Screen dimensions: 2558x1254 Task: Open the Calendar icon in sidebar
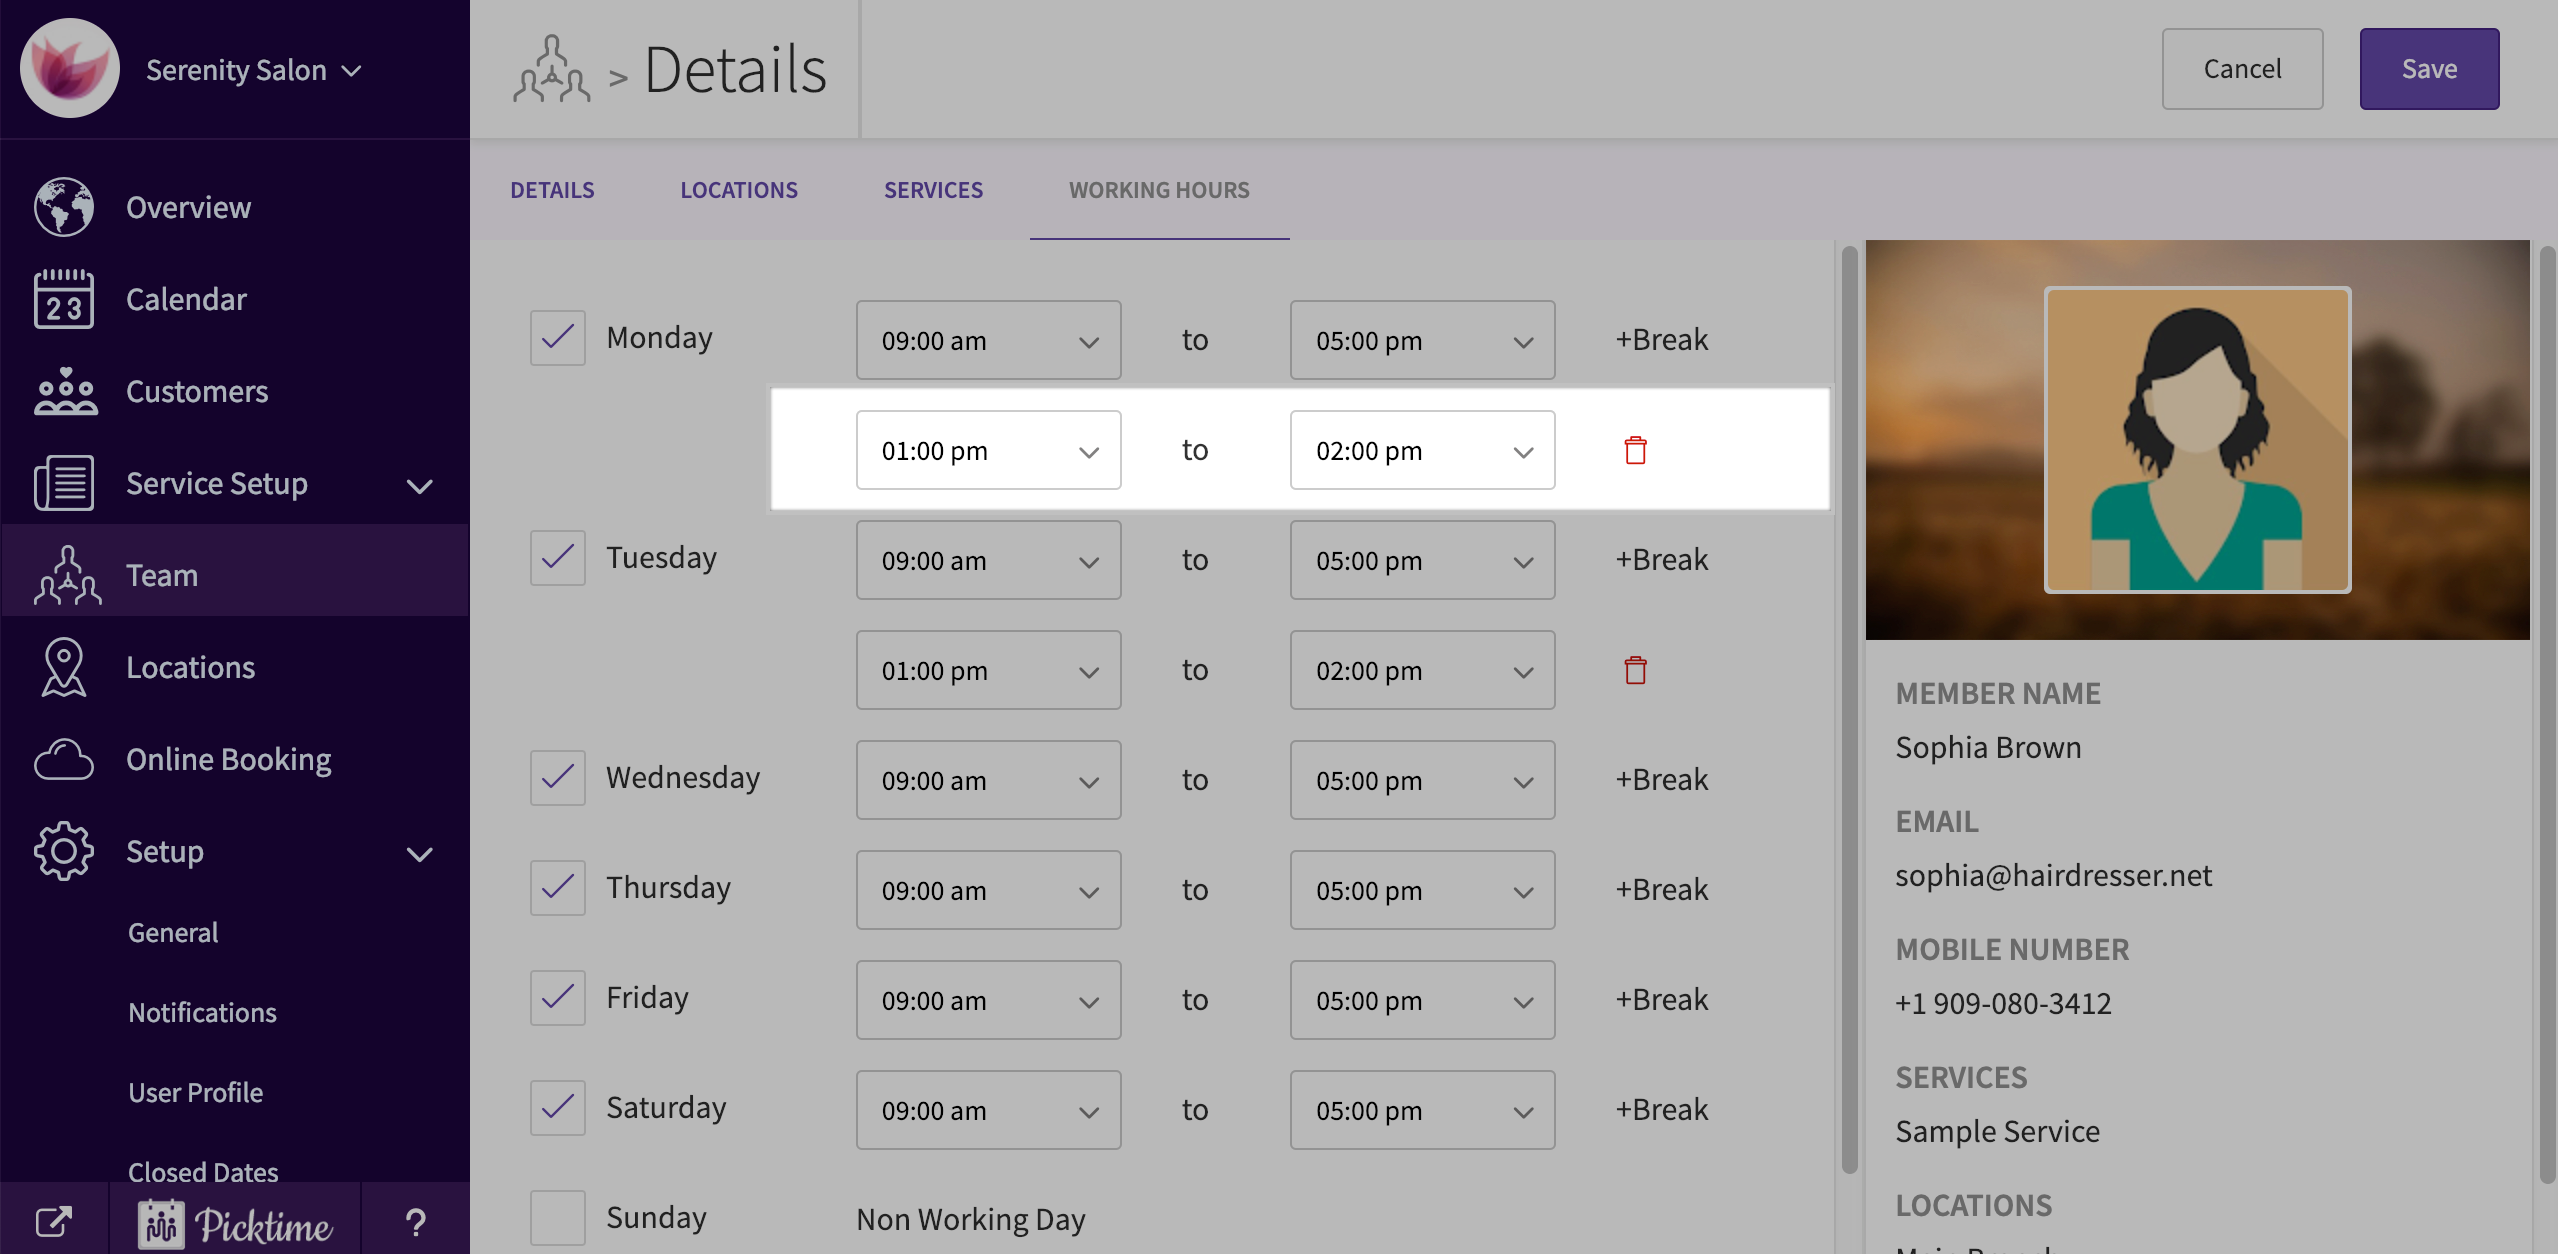[64, 299]
